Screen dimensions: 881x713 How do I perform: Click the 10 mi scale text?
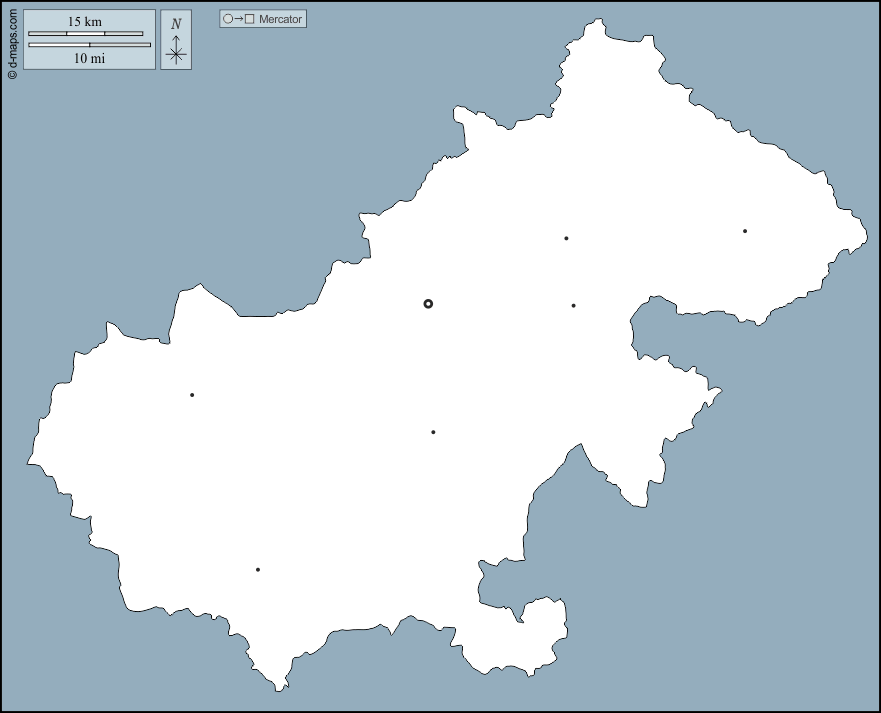coord(89,58)
